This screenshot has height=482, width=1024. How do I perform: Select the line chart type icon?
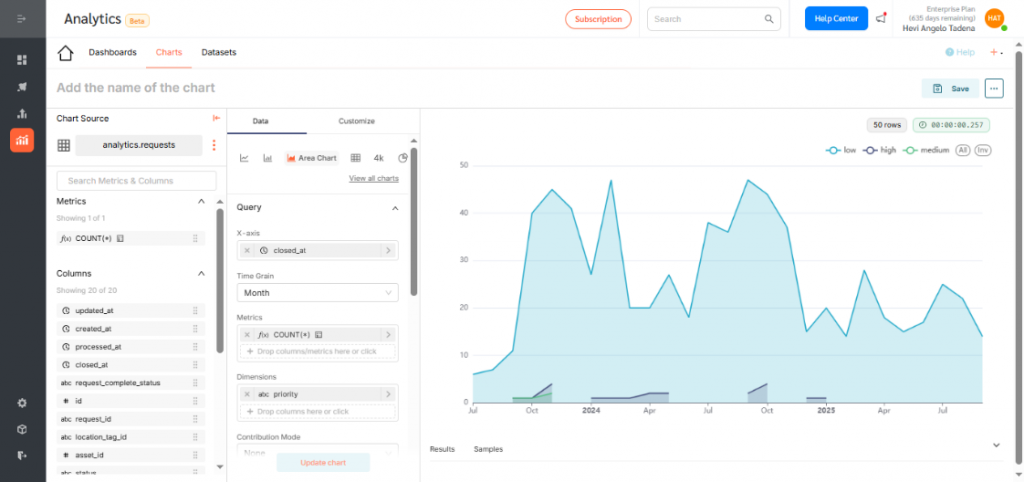(244, 158)
